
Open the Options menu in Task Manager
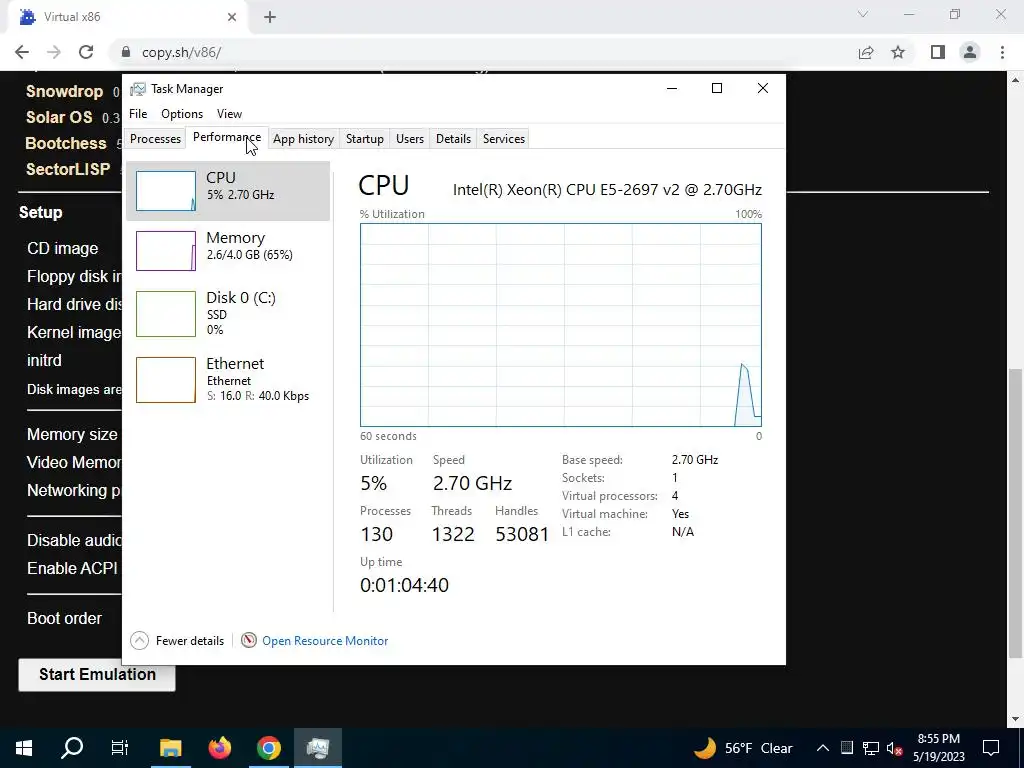[x=182, y=114]
